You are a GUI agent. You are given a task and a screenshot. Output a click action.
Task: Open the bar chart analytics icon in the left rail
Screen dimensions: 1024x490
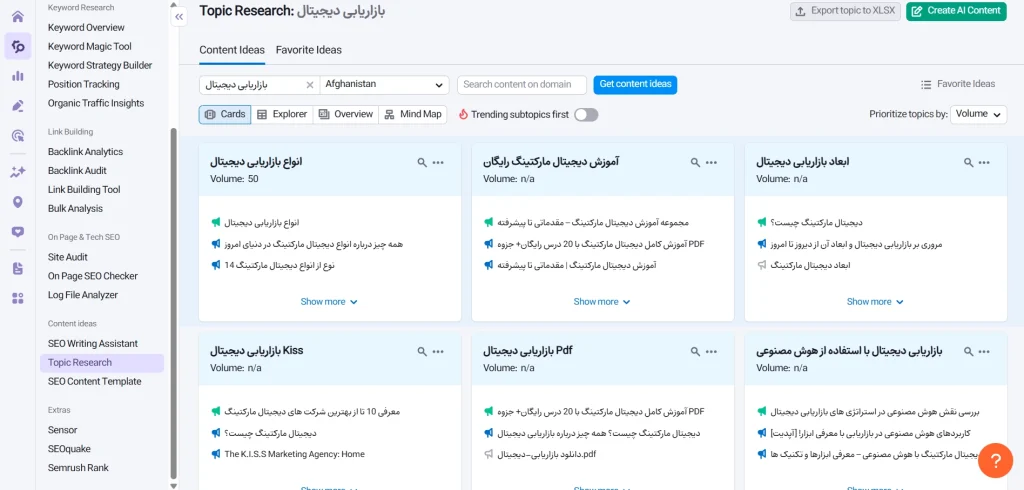coord(18,76)
